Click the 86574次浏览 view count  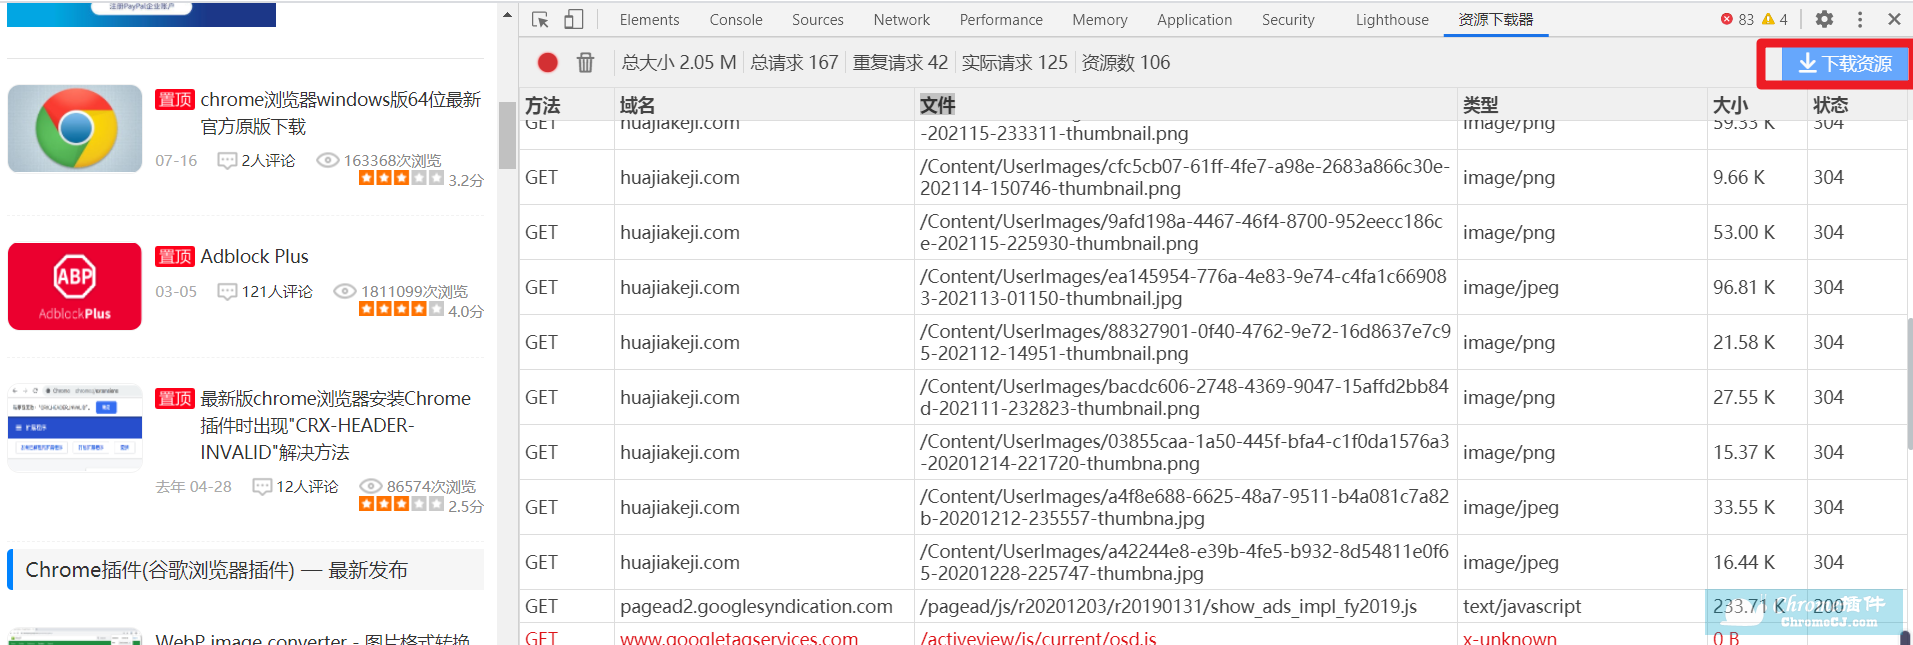(418, 486)
